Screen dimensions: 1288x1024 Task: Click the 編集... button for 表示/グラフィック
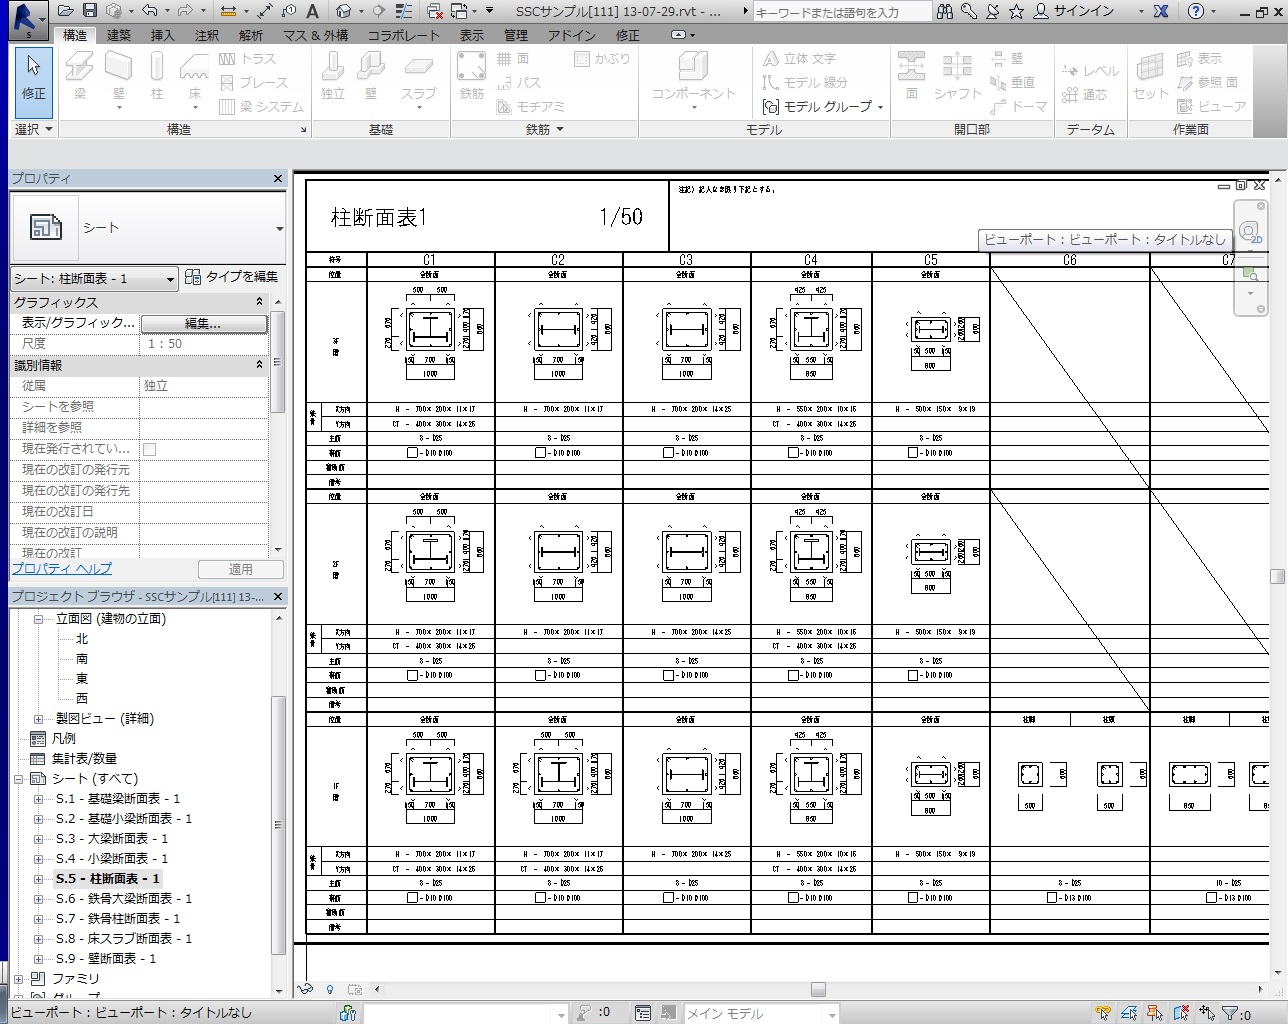point(204,324)
